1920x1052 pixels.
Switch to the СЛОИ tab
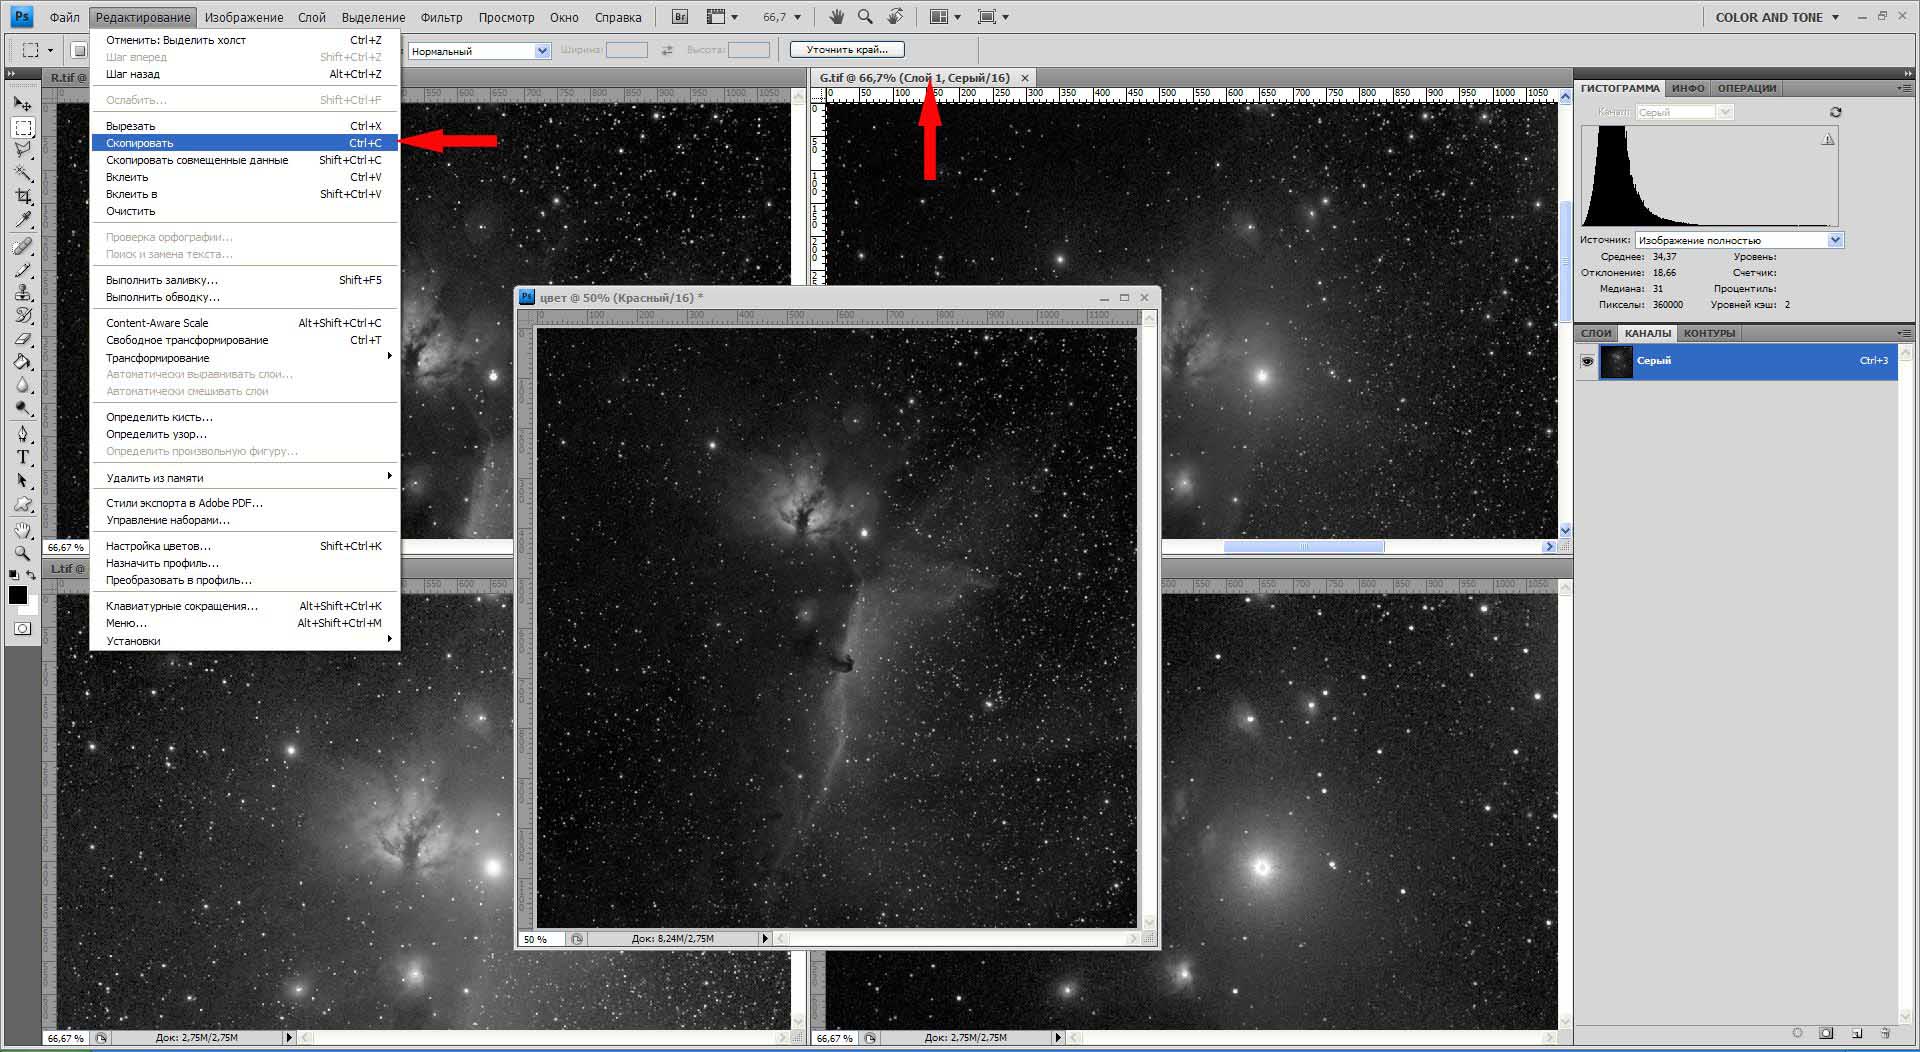pyautogui.click(x=1596, y=333)
